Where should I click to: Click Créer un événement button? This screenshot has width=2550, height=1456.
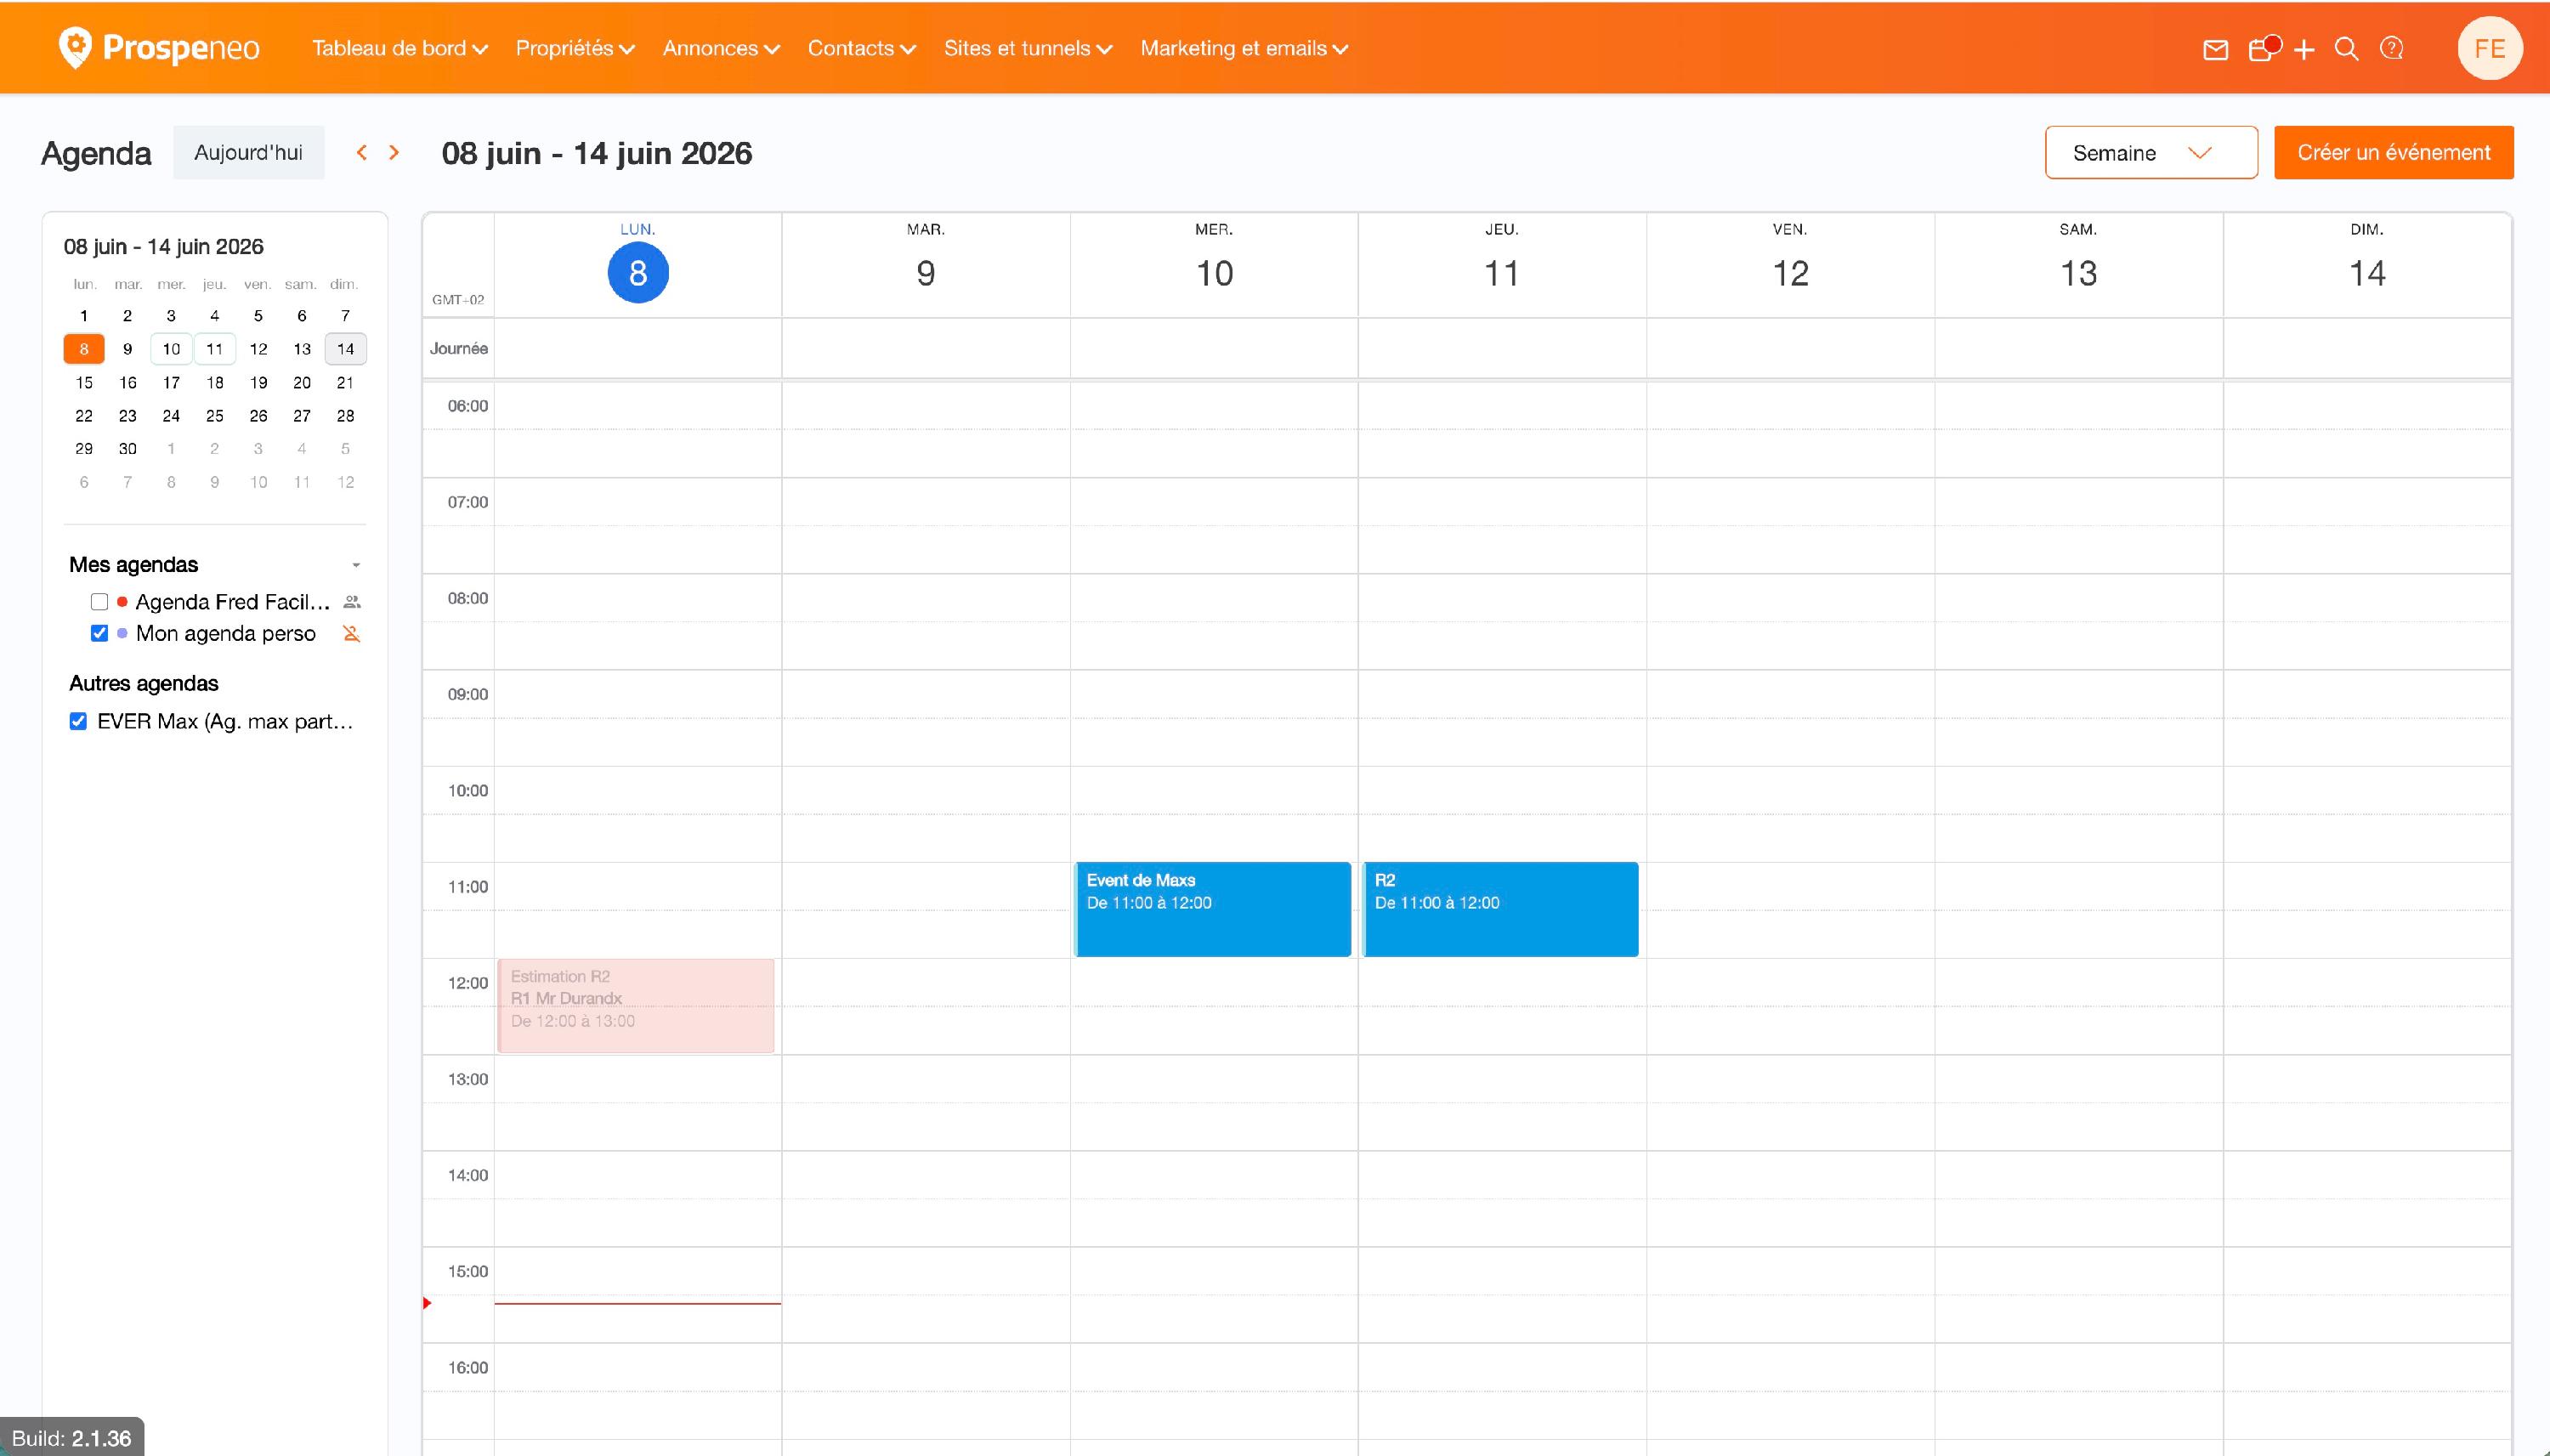[2393, 152]
